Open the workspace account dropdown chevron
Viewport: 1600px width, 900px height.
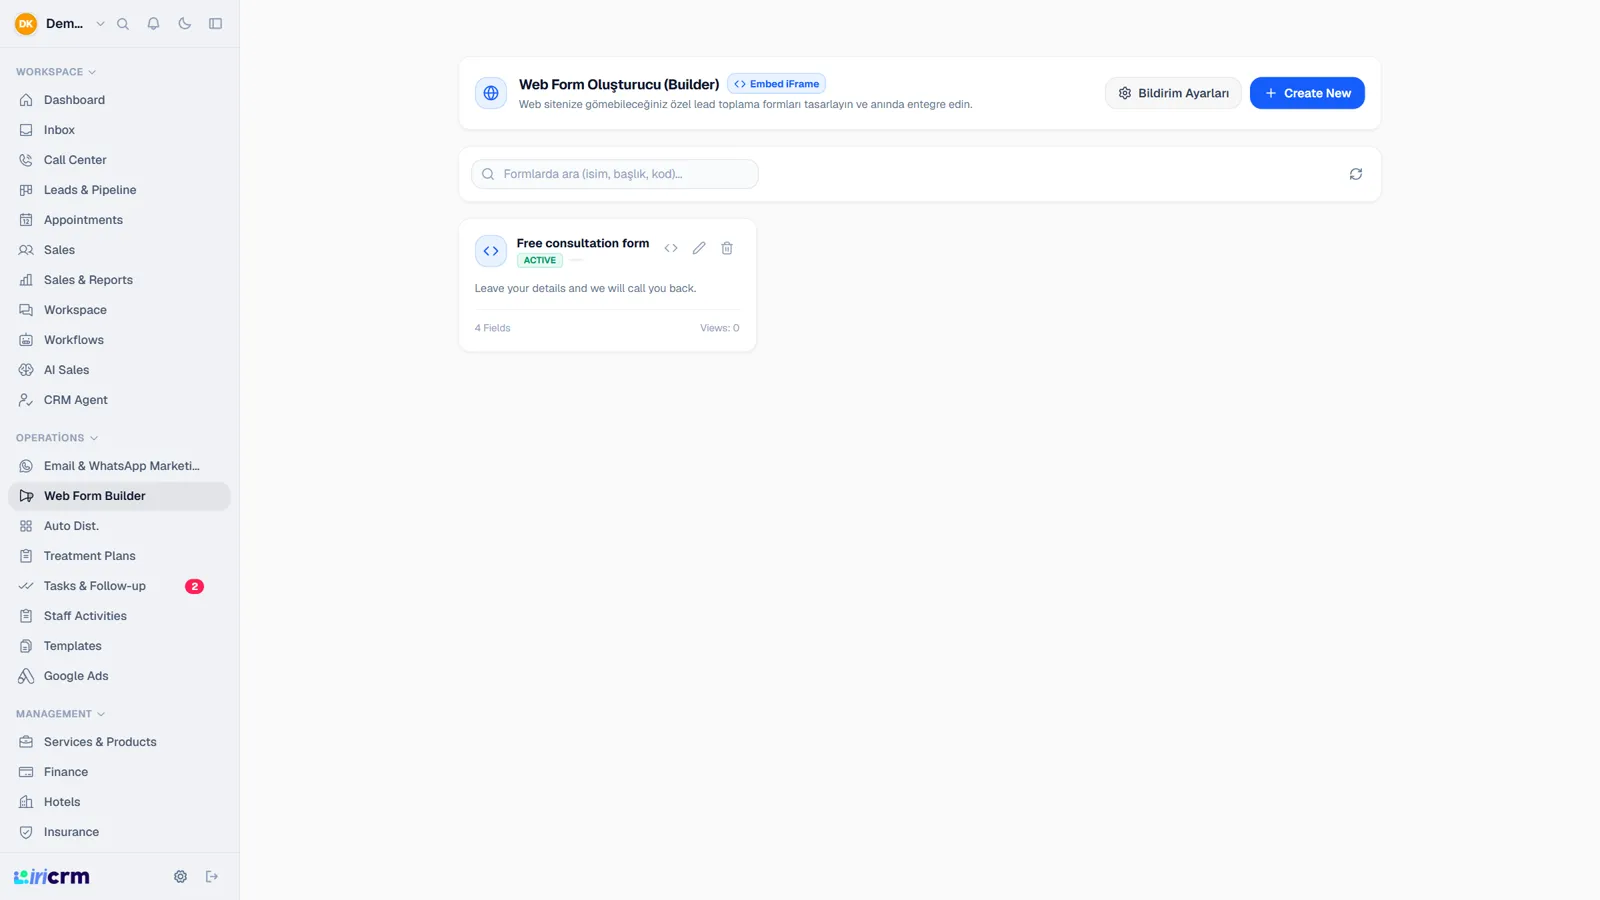pos(100,24)
